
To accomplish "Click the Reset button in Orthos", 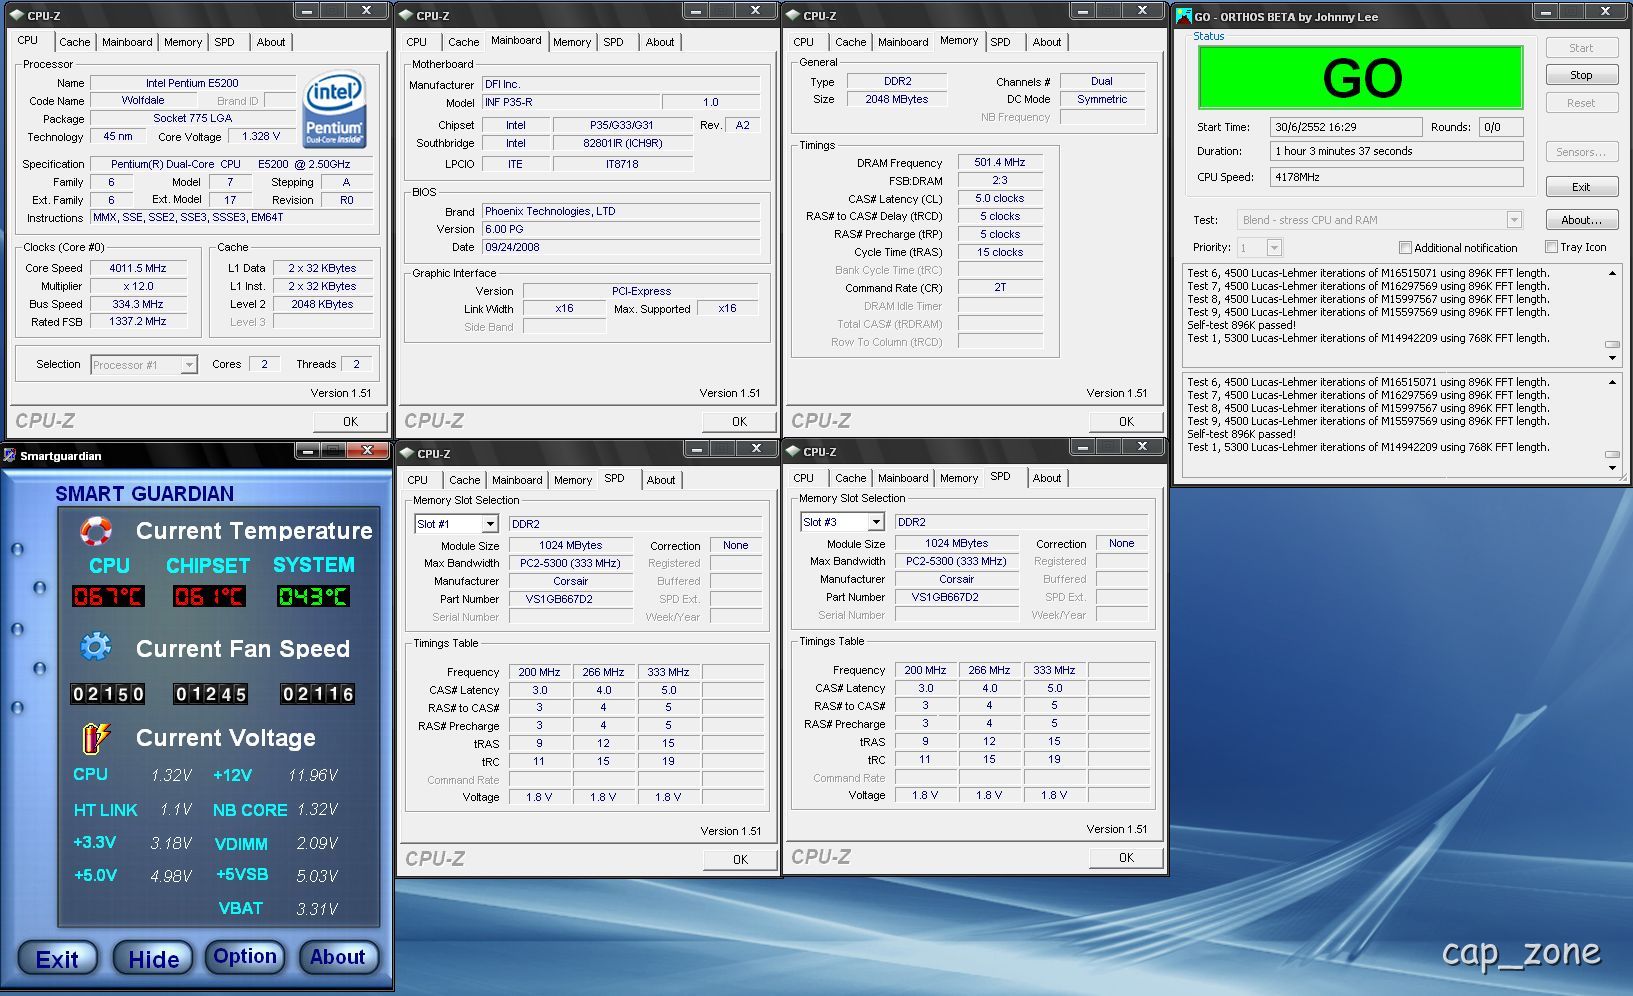I will point(1581,103).
